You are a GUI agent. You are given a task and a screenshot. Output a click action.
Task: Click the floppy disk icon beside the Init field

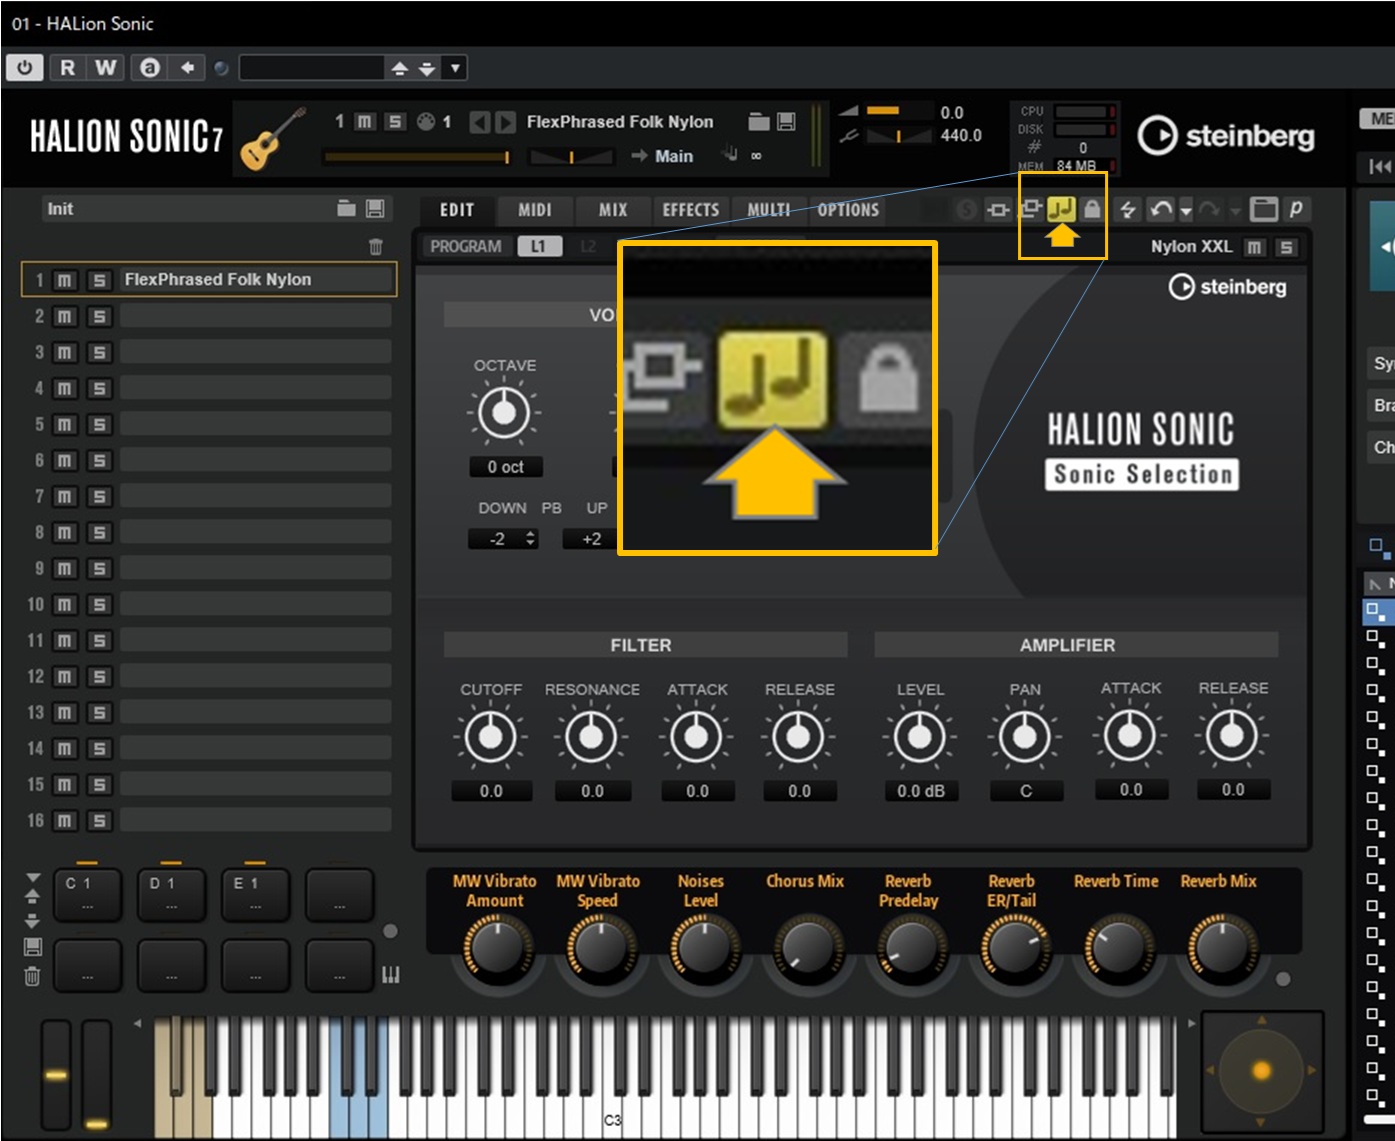[375, 208]
